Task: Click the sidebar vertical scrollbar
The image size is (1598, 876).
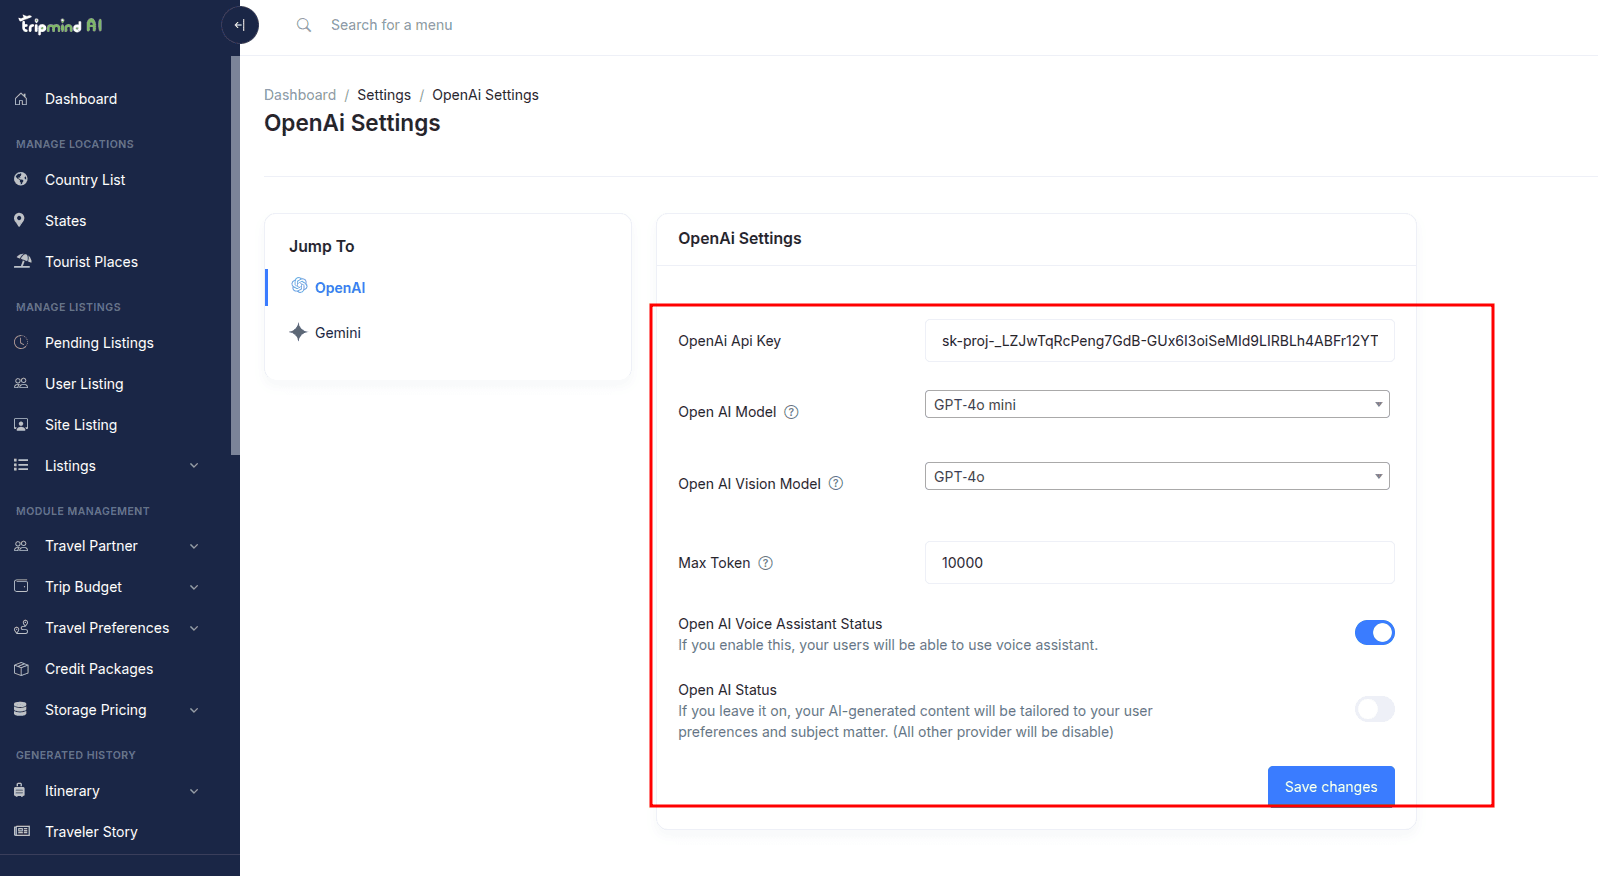Action: tap(235, 255)
